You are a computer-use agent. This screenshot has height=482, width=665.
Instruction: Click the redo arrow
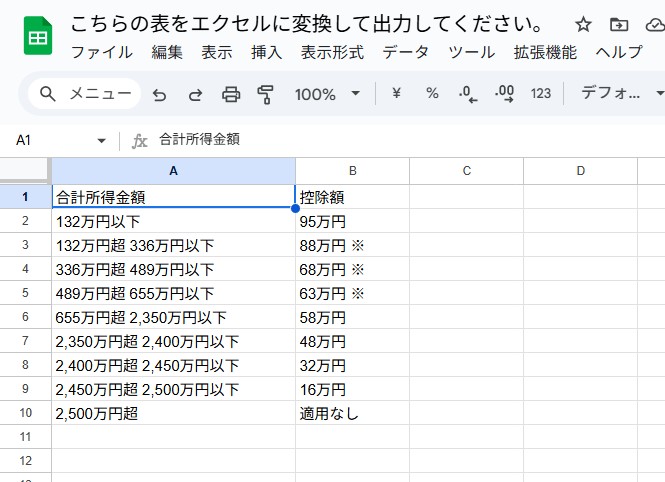[x=195, y=94]
